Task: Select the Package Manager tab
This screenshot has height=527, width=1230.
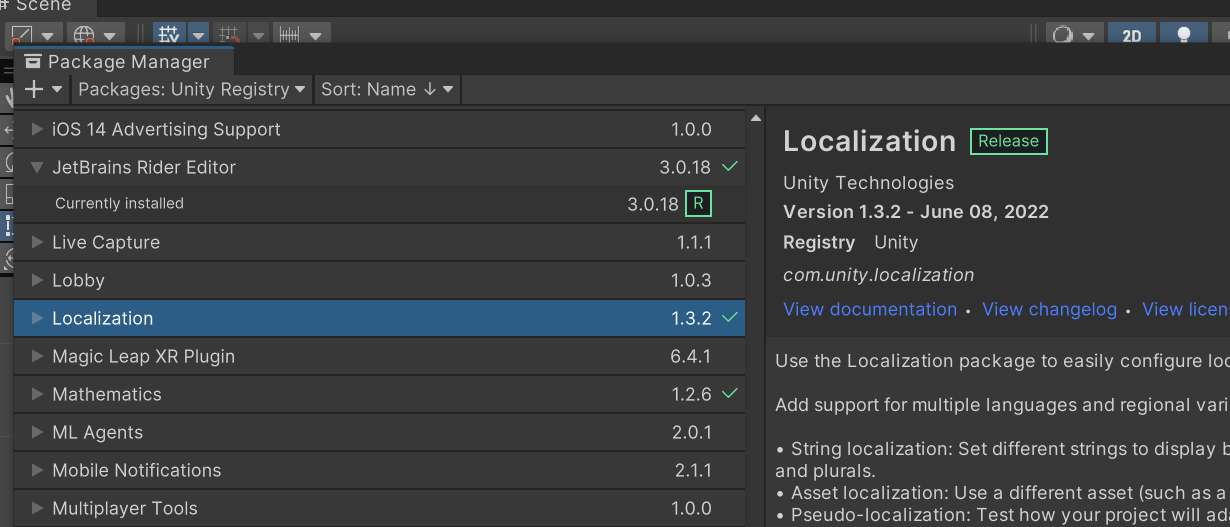Action: [x=123, y=61]
